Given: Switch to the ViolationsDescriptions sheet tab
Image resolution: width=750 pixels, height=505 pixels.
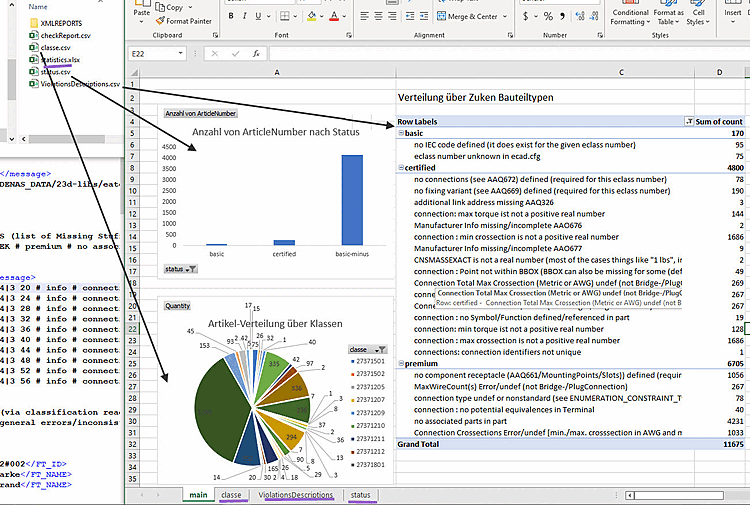Looking at the screenshot, I should (x=295, y=495).
